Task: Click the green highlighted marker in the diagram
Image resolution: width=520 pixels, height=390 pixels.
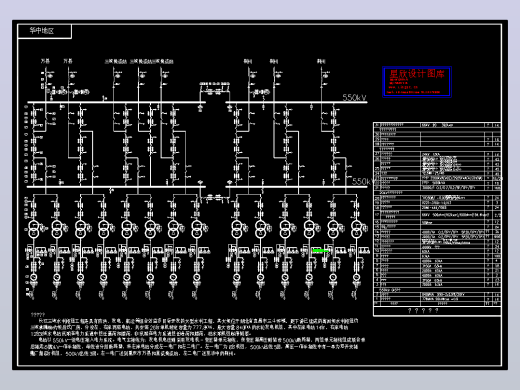Action: 321,251
